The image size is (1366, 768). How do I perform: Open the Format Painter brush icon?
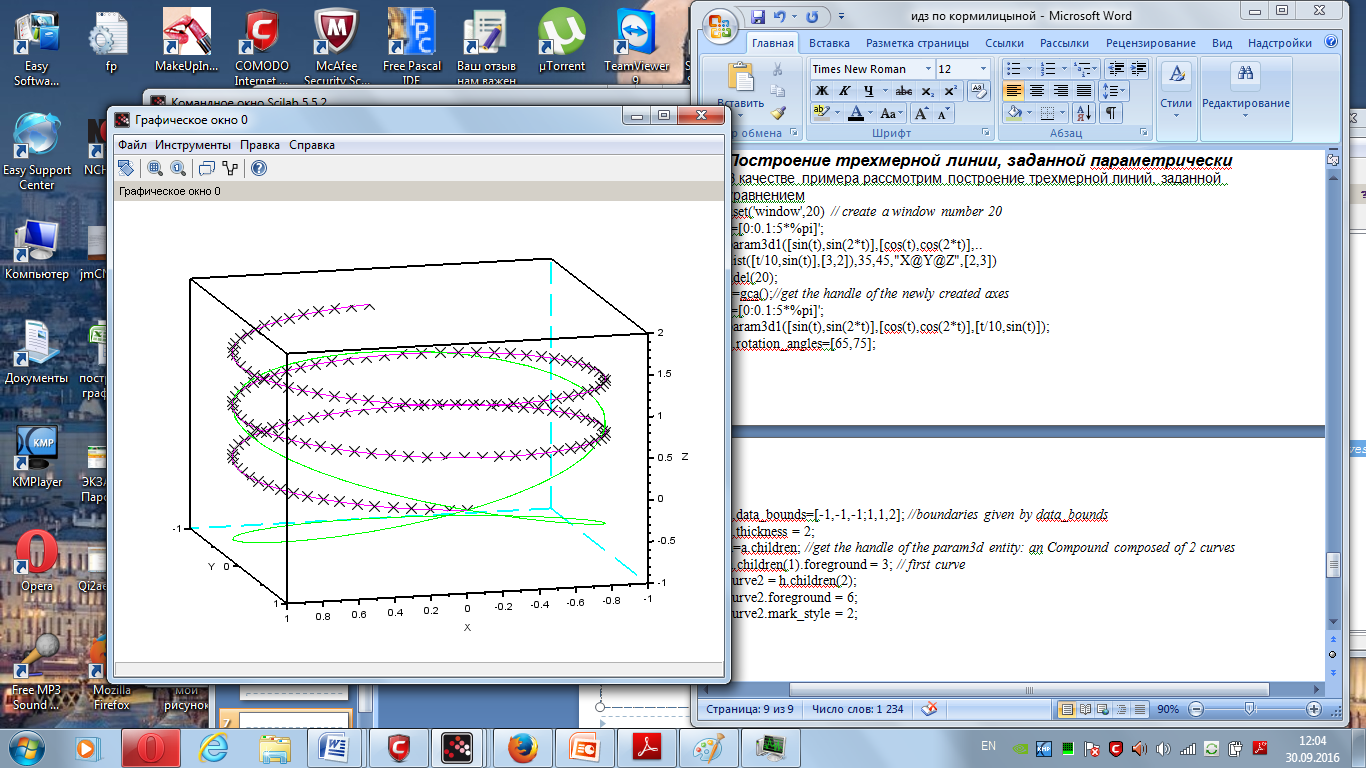pyautogui.click(x=779, y=114)
